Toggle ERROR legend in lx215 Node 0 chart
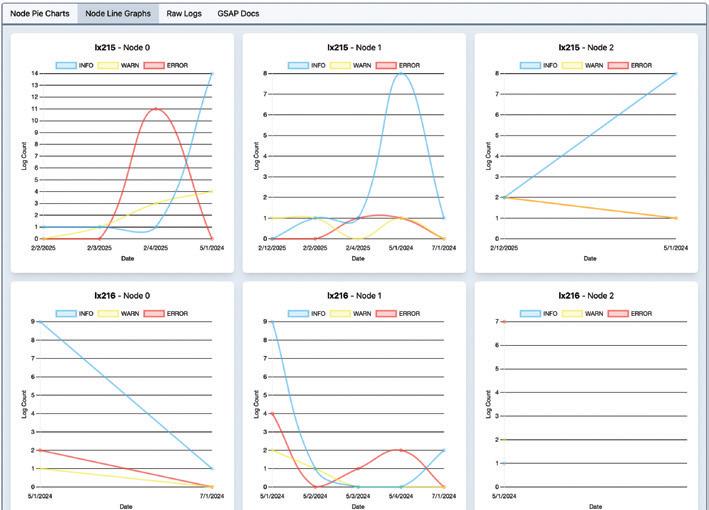Image resolution: width=709 pixels, height=510 pixels. point(166,66)
